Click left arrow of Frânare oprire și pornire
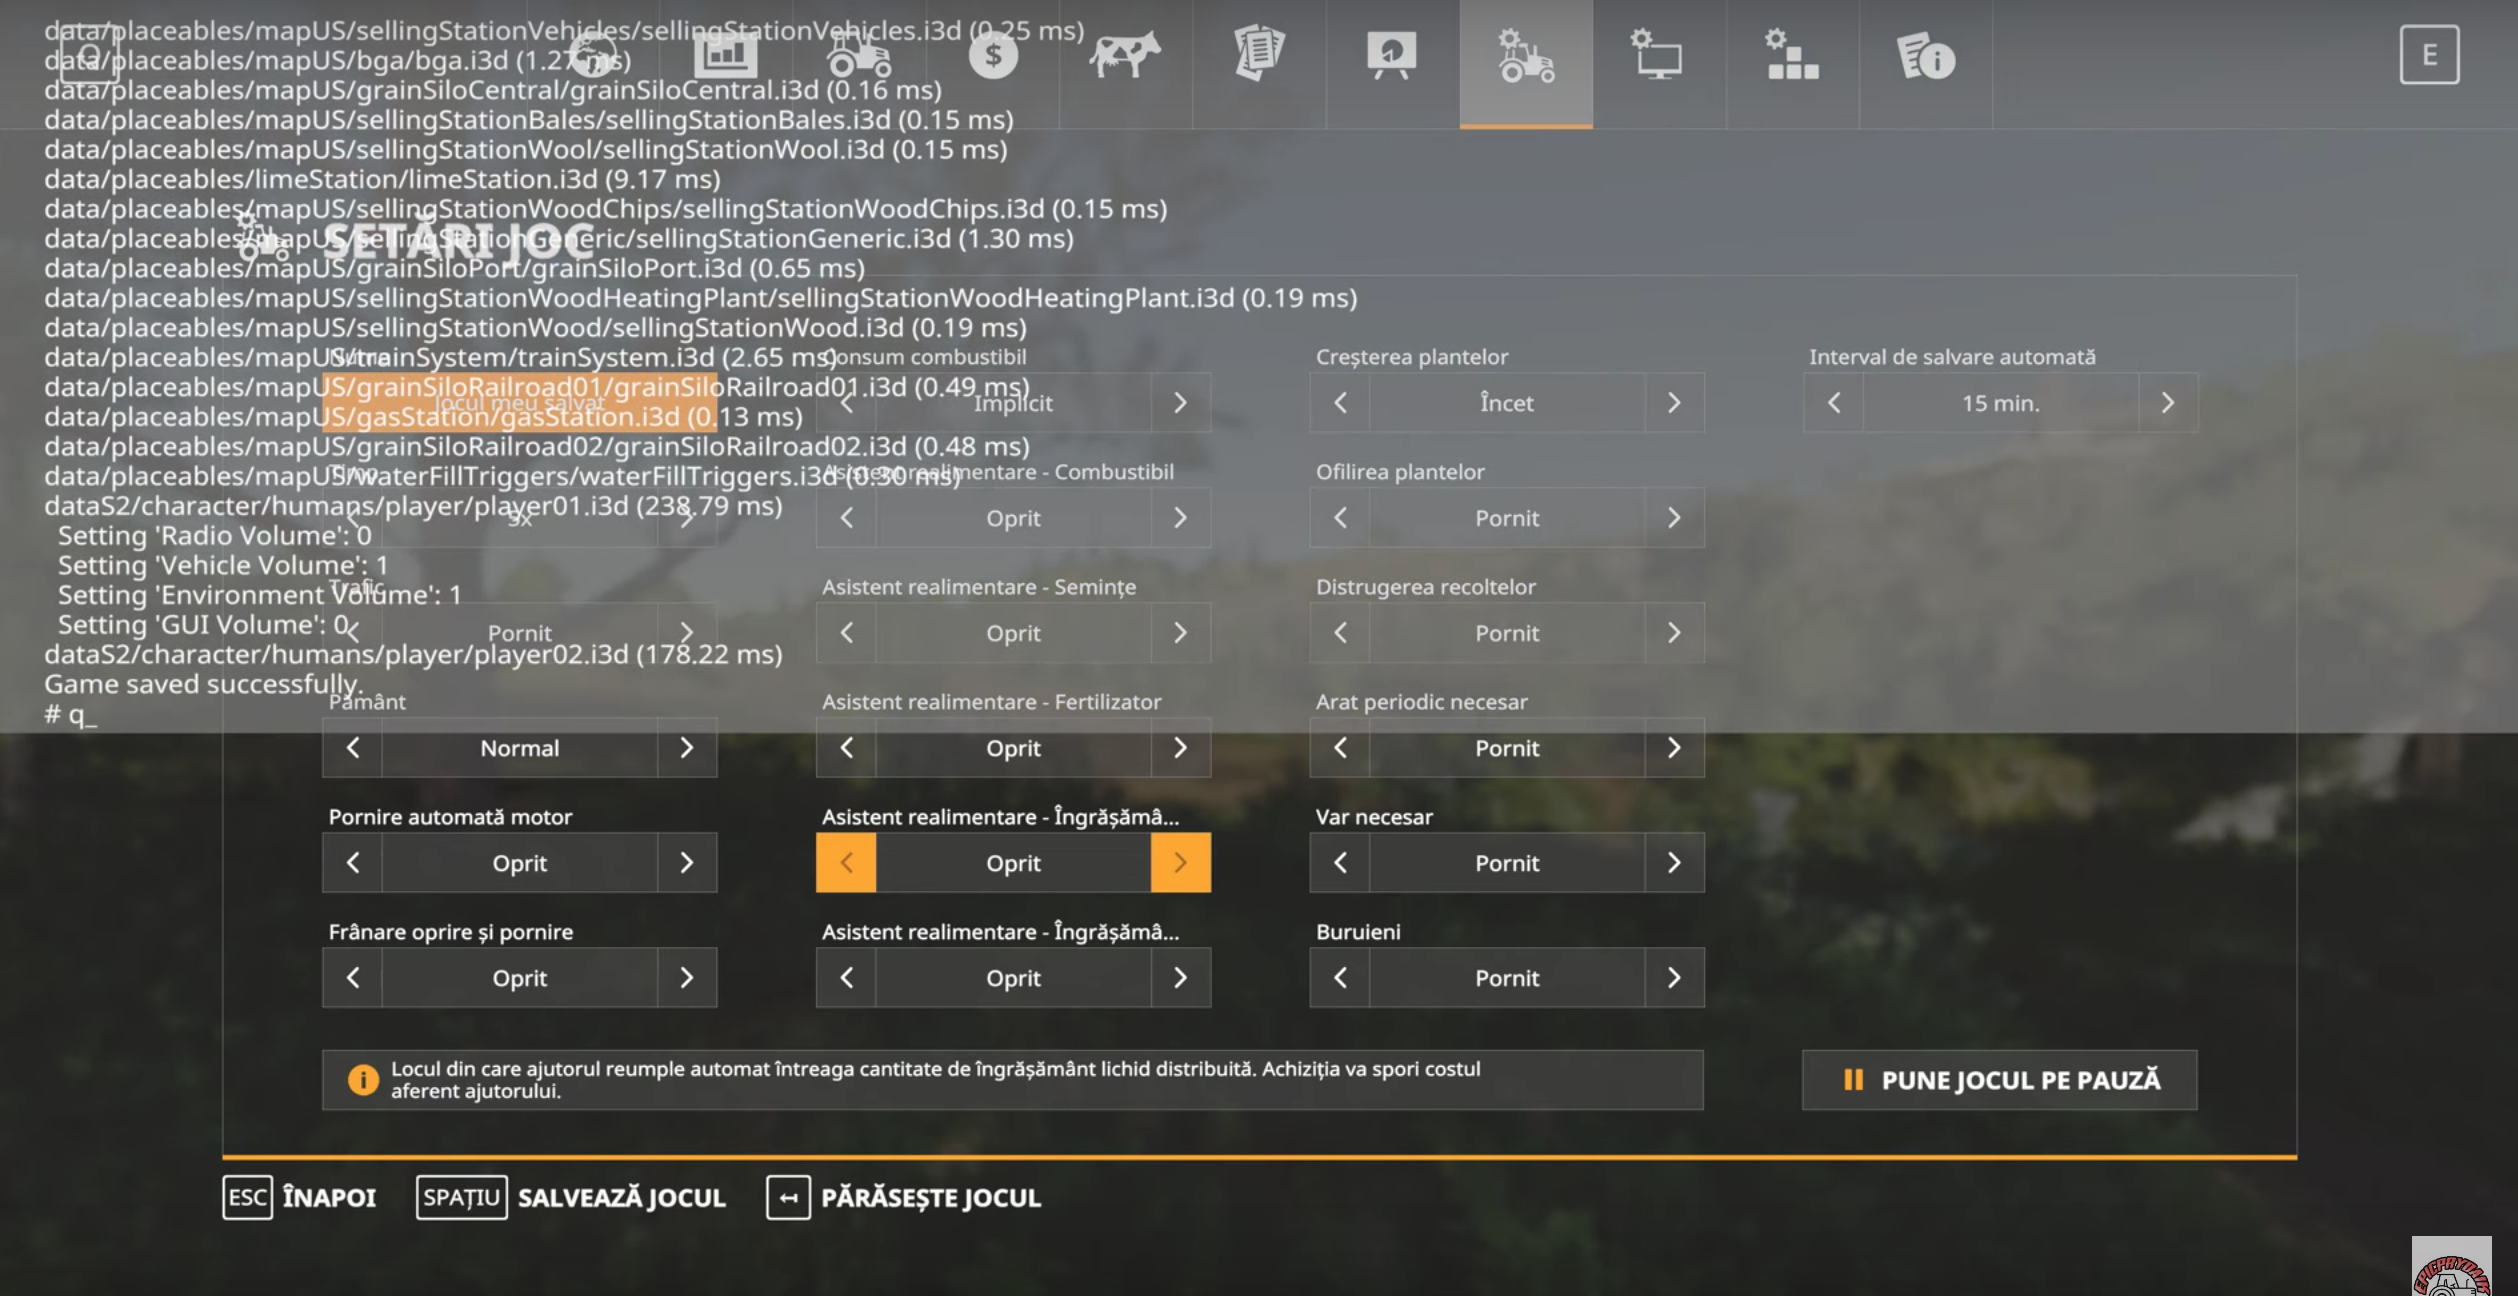 (352, 977)
